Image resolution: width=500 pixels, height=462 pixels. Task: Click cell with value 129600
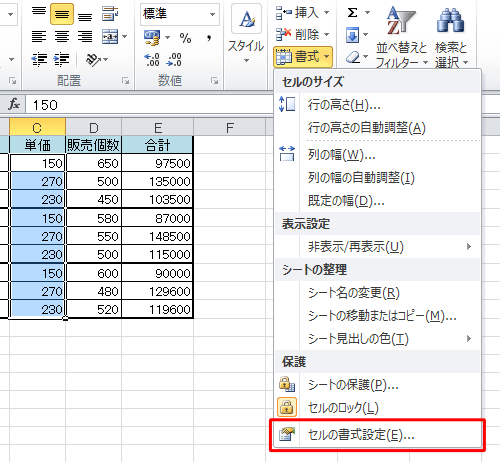pos(158,291)
